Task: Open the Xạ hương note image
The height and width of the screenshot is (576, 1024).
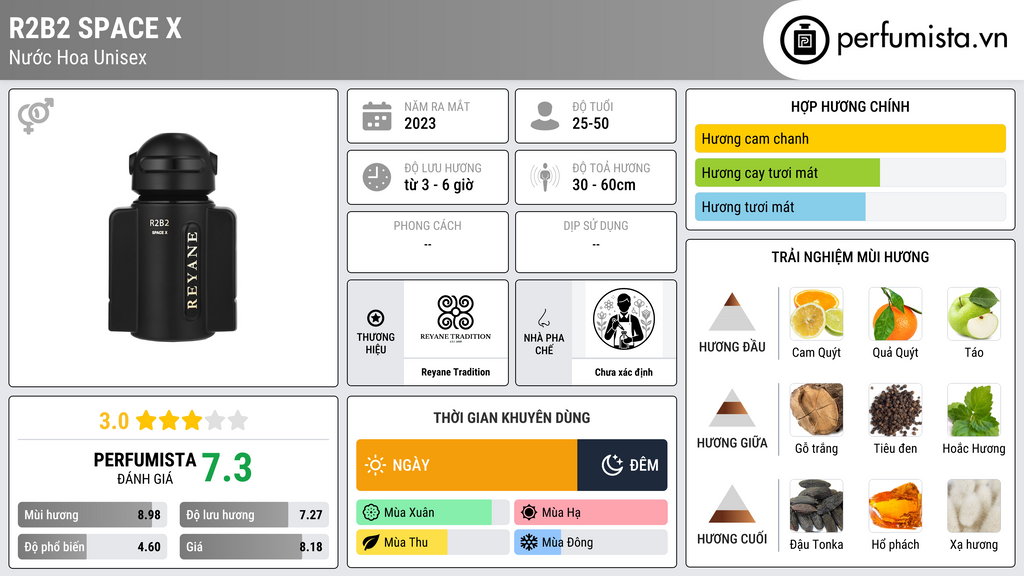Action: click(x=974, y=505)
